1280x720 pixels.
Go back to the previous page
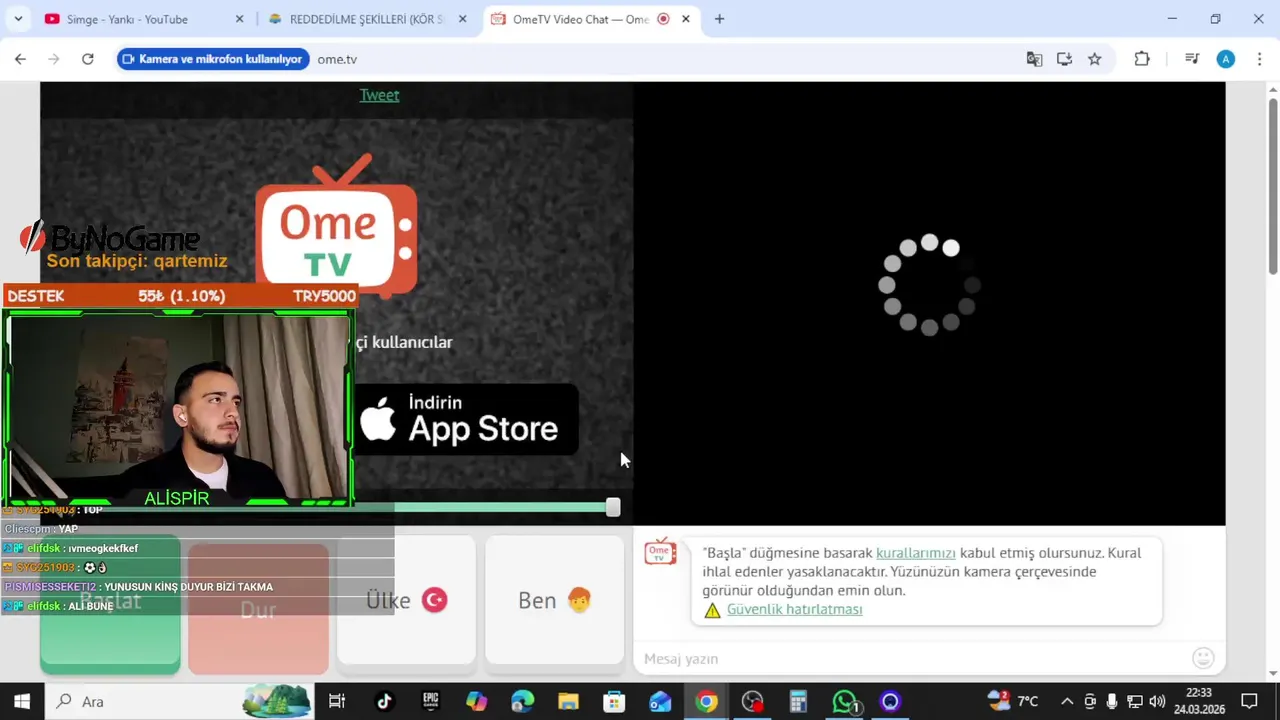20,59
